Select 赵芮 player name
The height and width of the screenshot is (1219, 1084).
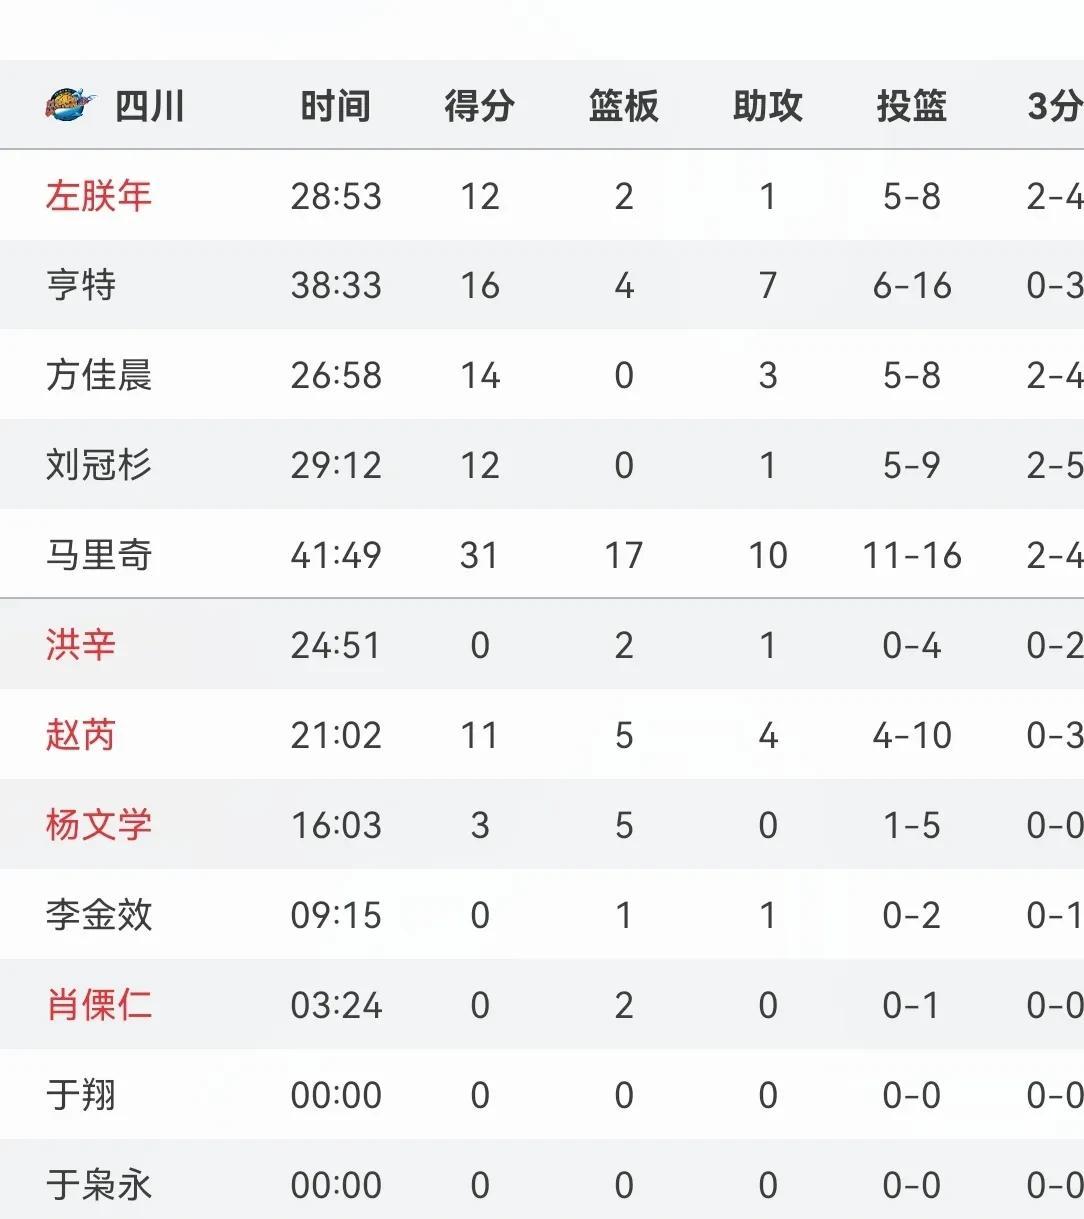coord(81,735)
